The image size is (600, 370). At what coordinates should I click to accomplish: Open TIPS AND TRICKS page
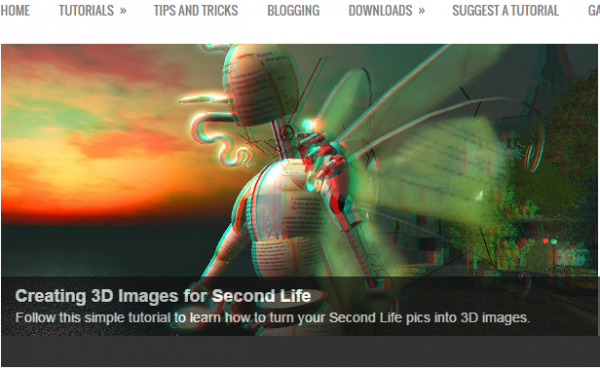point(196,11)
